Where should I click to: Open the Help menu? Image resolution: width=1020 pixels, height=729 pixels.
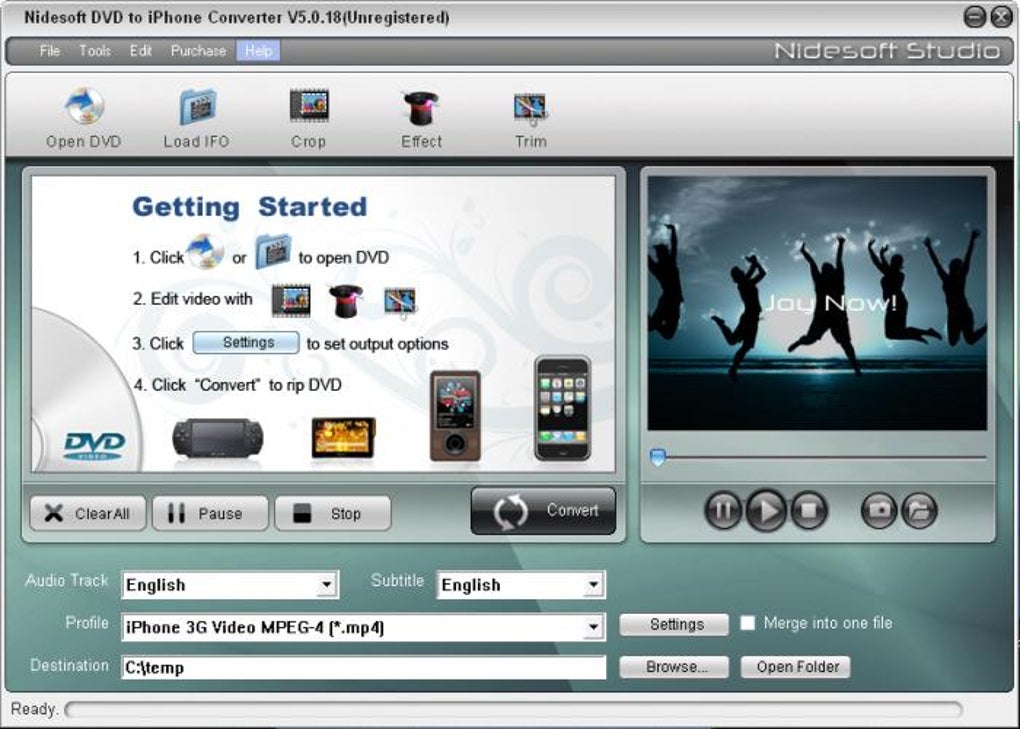click(258, 51)
